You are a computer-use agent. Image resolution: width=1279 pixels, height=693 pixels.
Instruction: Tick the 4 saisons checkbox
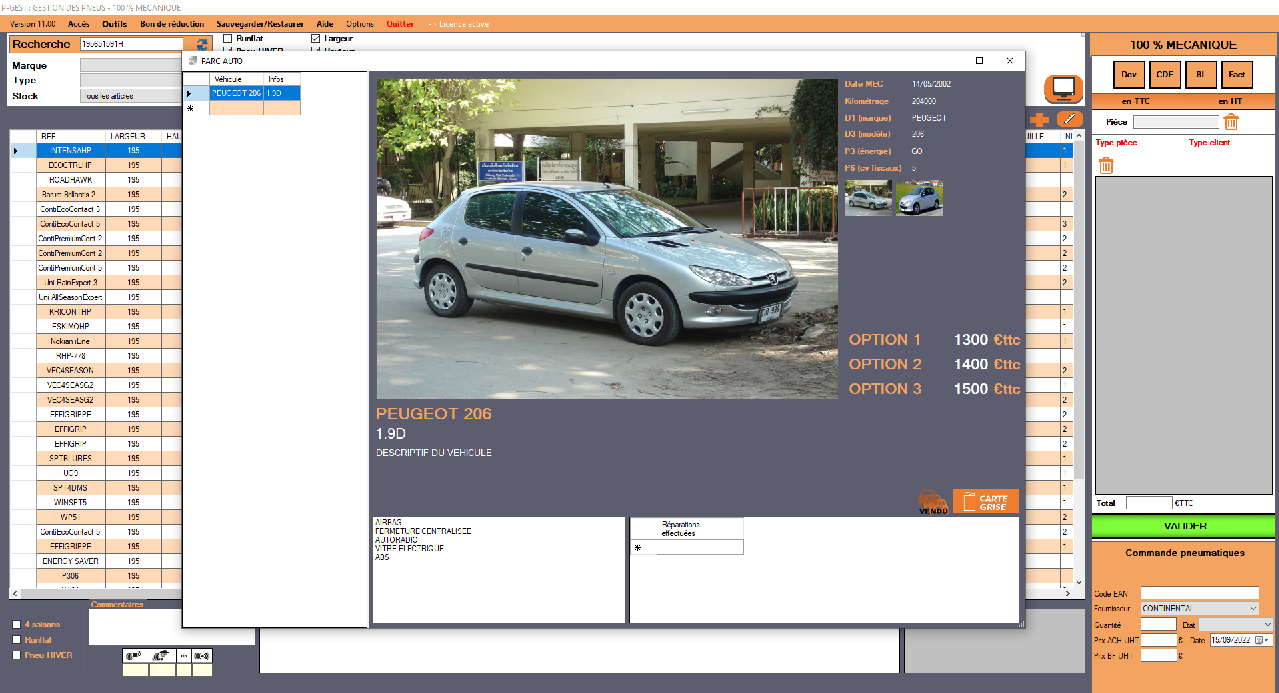[16, 625]
